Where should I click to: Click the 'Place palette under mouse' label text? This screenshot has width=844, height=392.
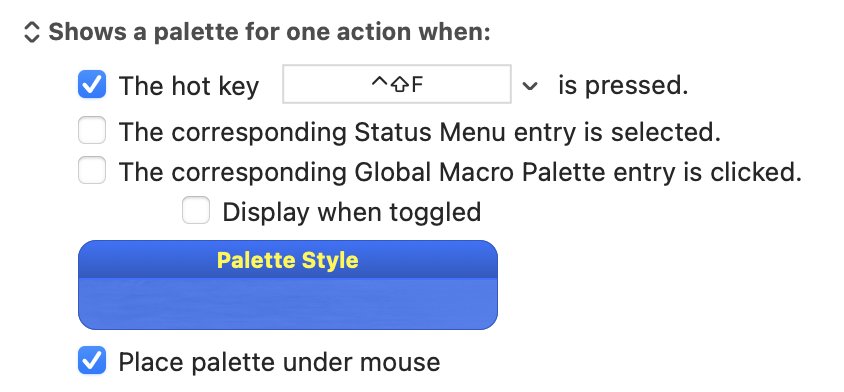279,362
